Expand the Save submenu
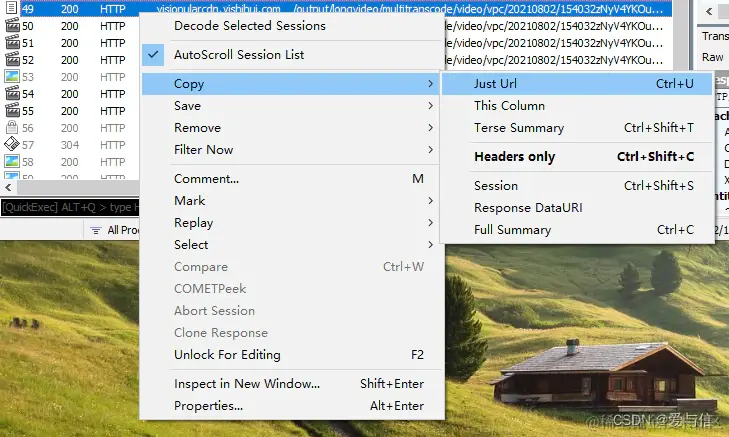Image resolution: width=729 pixels, height=437 pixels. [x=291, y=106]
